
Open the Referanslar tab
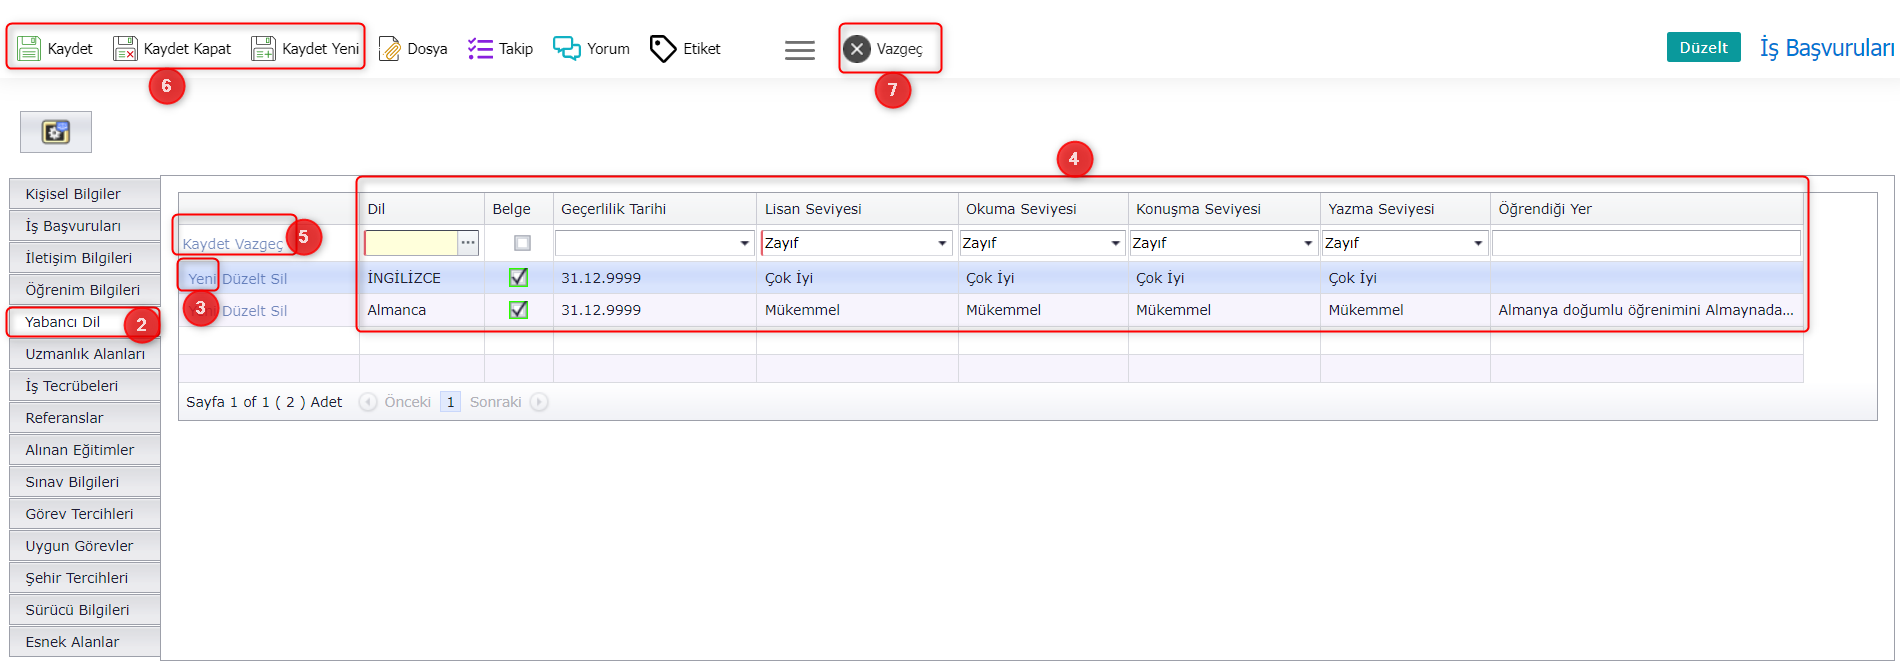85,418
